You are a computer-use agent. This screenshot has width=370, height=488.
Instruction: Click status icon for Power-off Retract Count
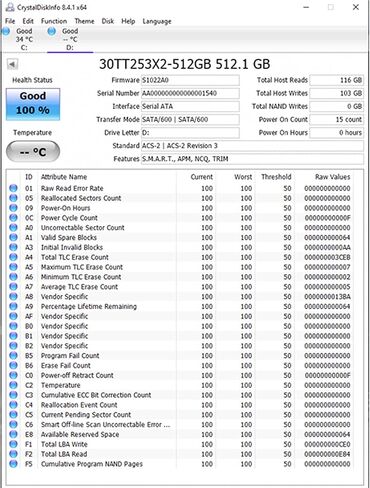click(13, 375)
